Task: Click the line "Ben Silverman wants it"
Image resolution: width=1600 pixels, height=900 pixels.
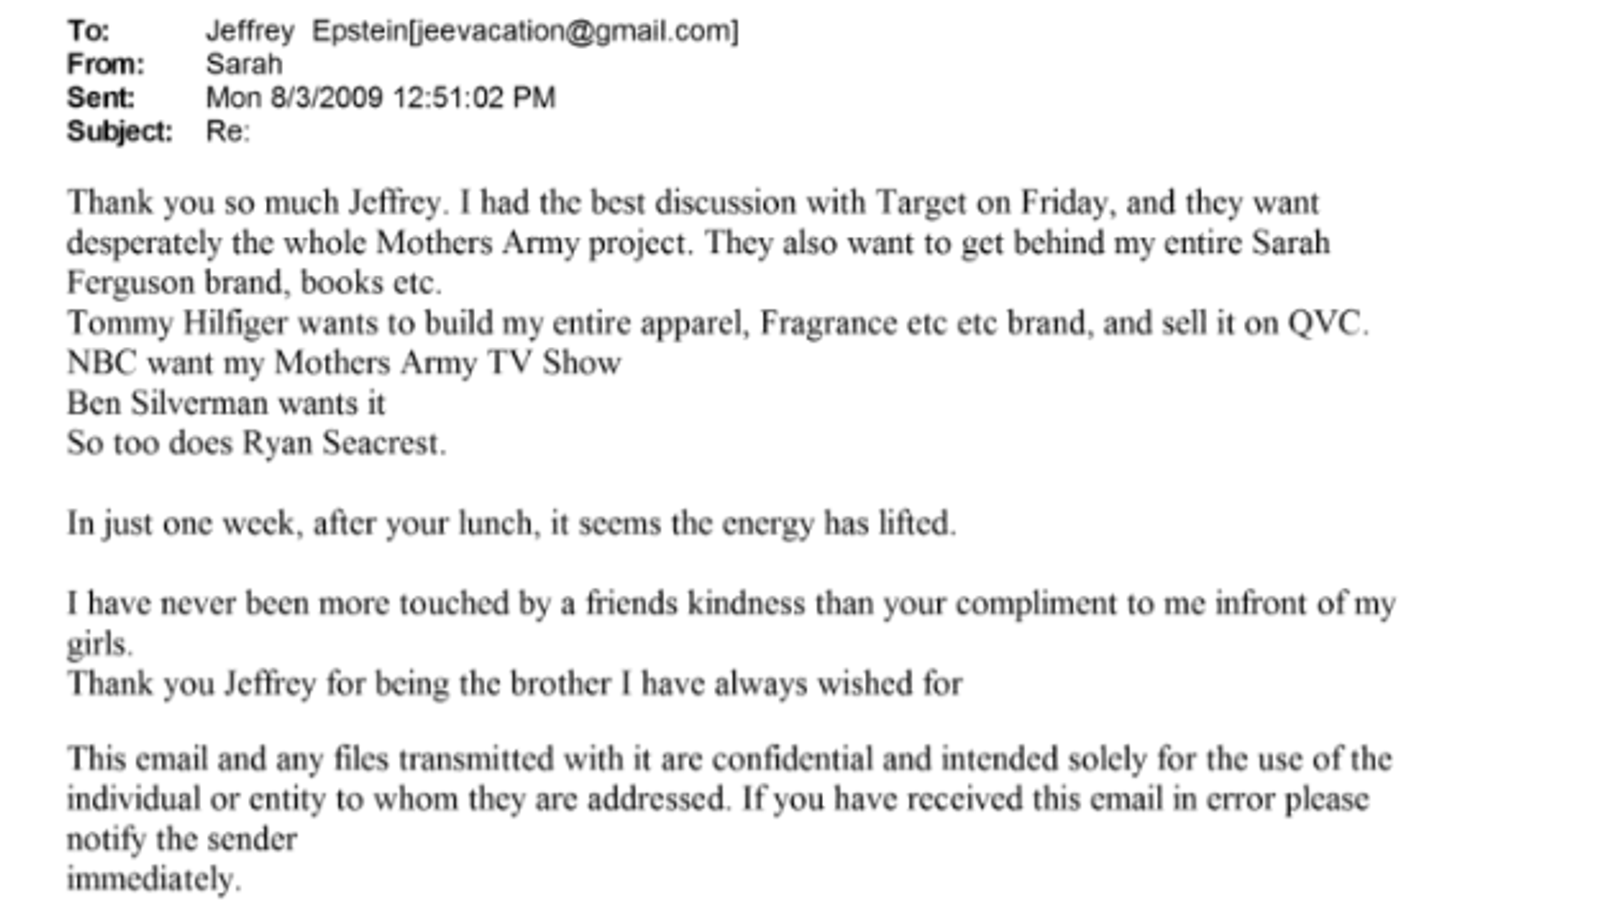Action: pos(226,403)
